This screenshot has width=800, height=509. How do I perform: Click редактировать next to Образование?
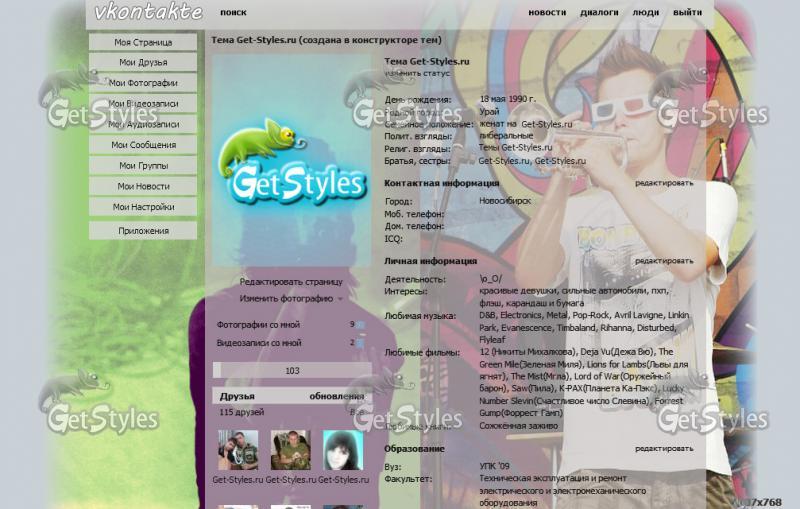click(663, 449)
